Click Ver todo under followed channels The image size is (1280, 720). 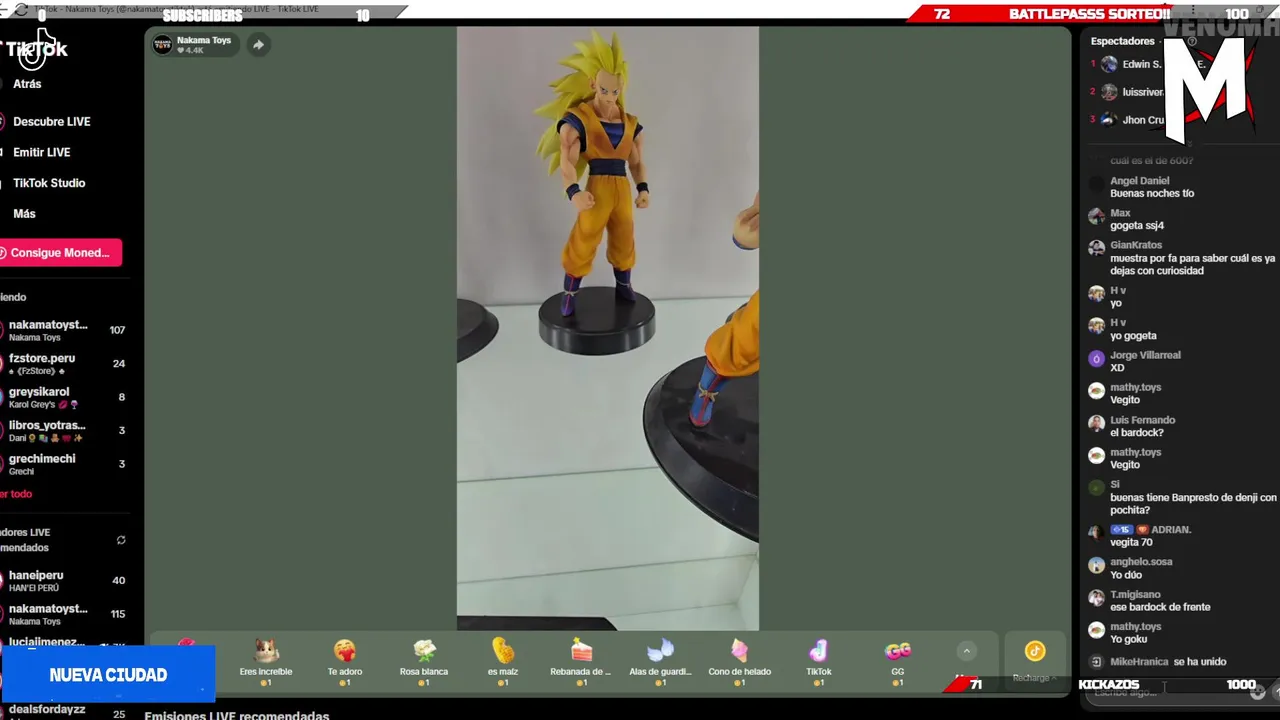coord(17,494)
